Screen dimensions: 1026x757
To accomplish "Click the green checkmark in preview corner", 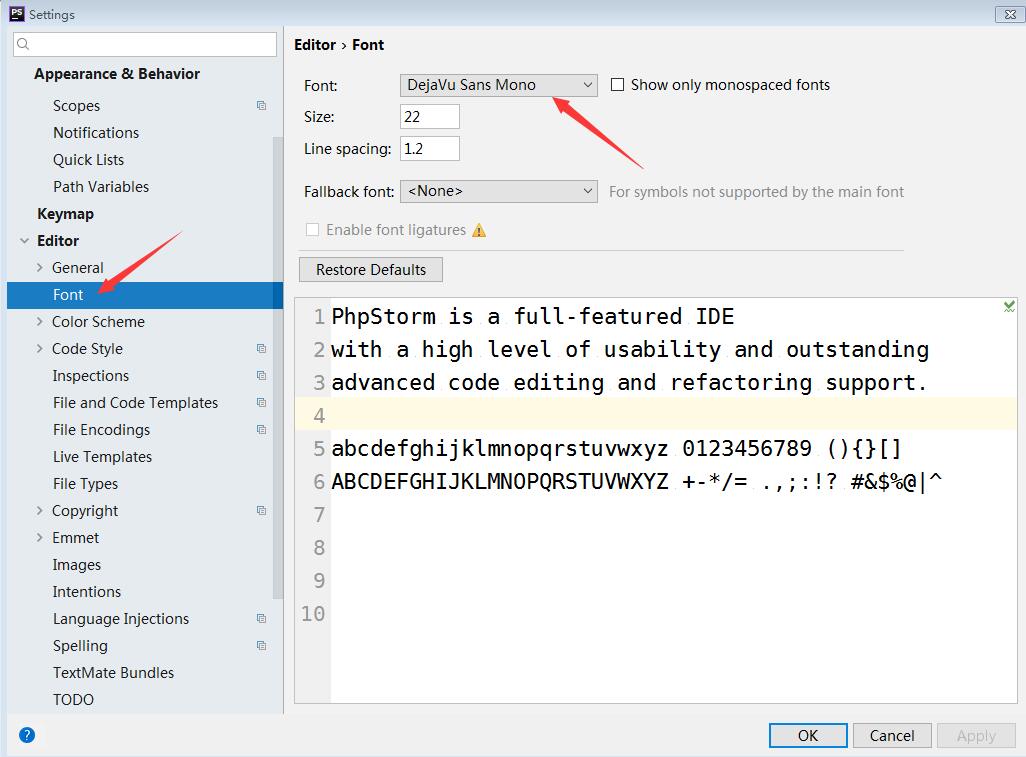I will [x=1009, y=306].
